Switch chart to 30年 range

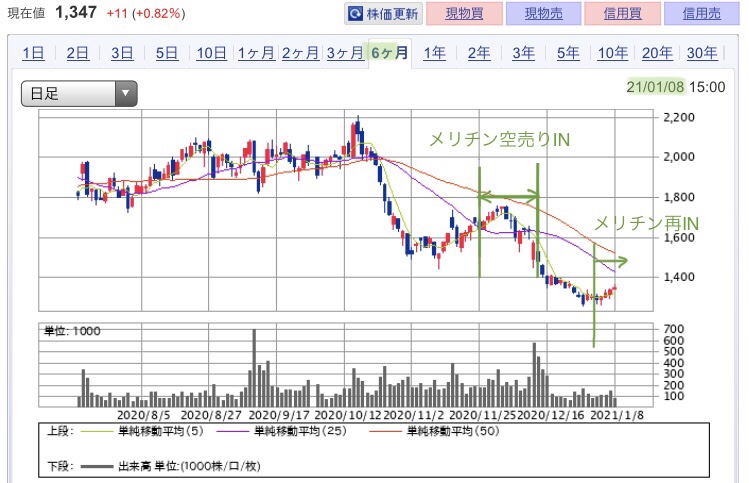coord(702,53)
